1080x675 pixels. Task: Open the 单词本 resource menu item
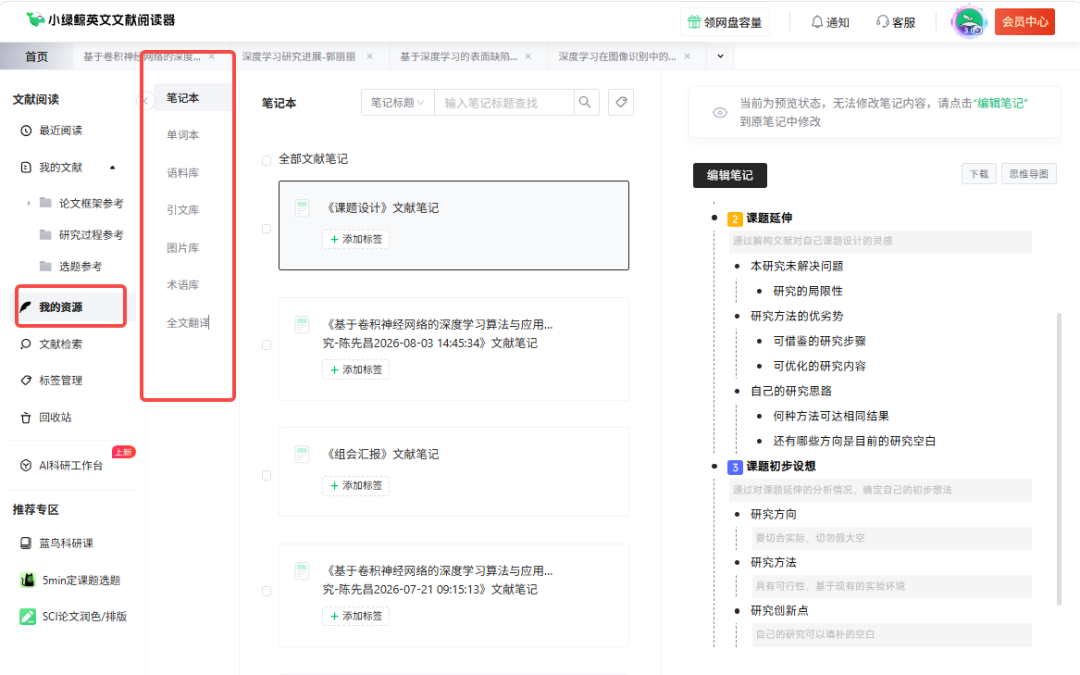[x=183, y=135]
